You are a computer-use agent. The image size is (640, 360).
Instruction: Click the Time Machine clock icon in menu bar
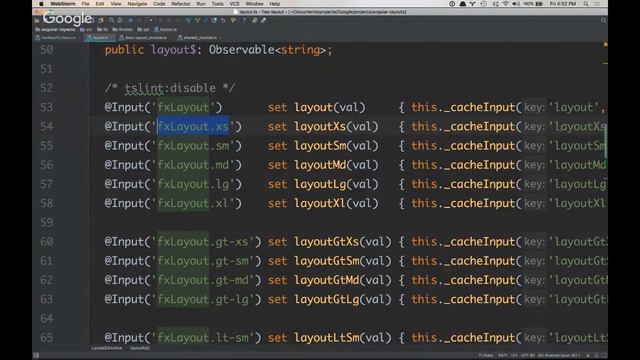[x=484, y=4]
